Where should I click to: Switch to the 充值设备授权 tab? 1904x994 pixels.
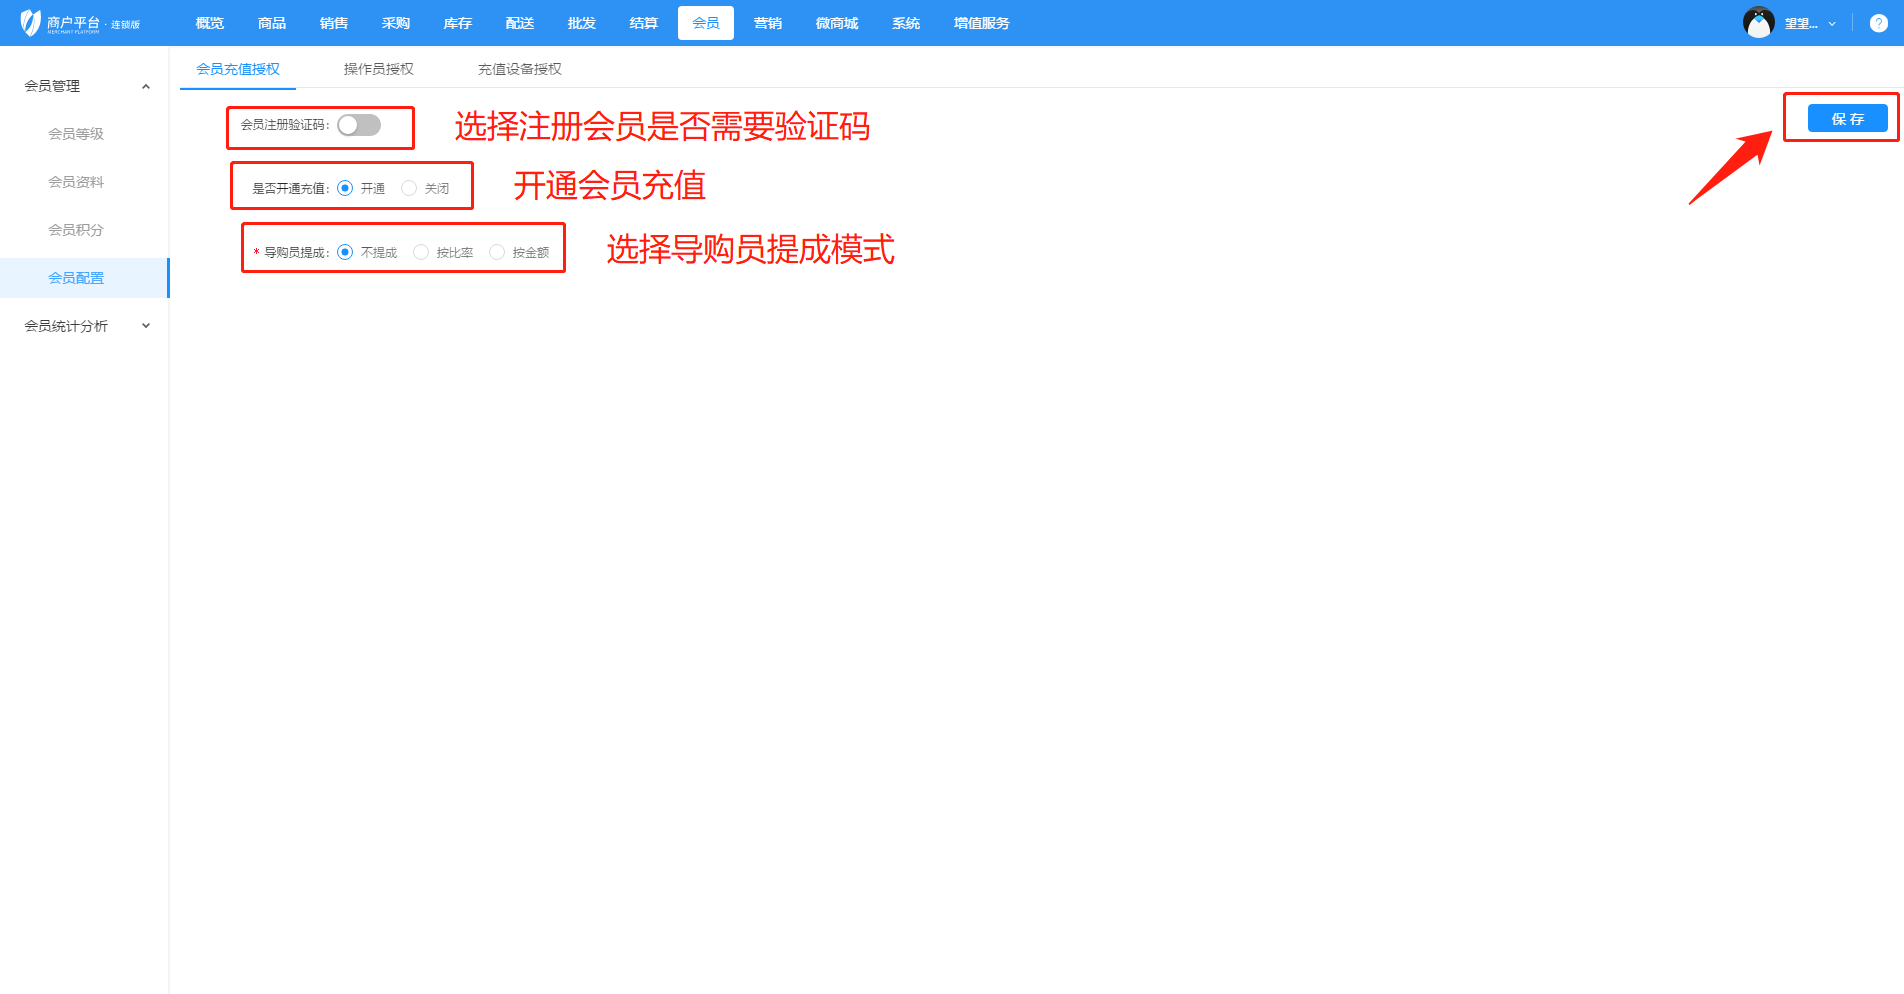pos(519,69)
